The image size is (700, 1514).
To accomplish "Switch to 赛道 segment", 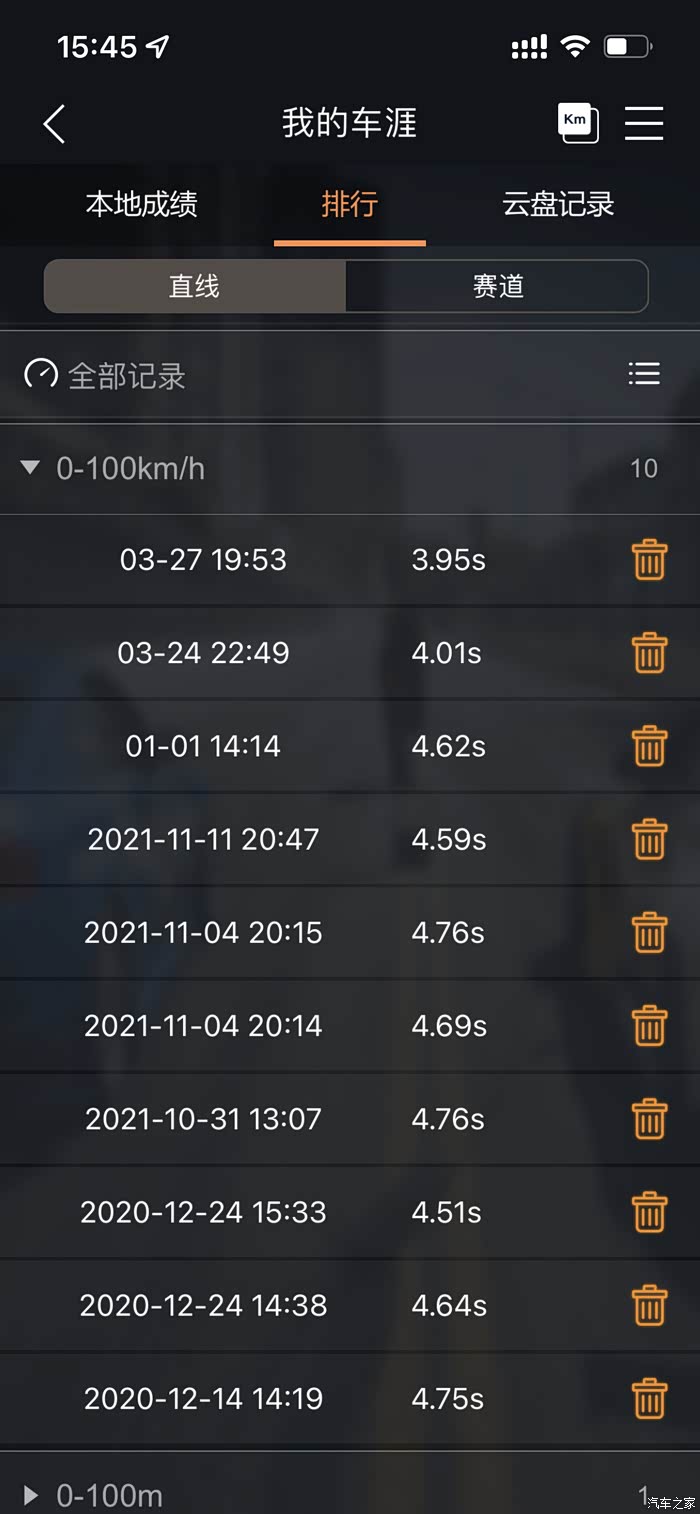I will coord(497,287).
